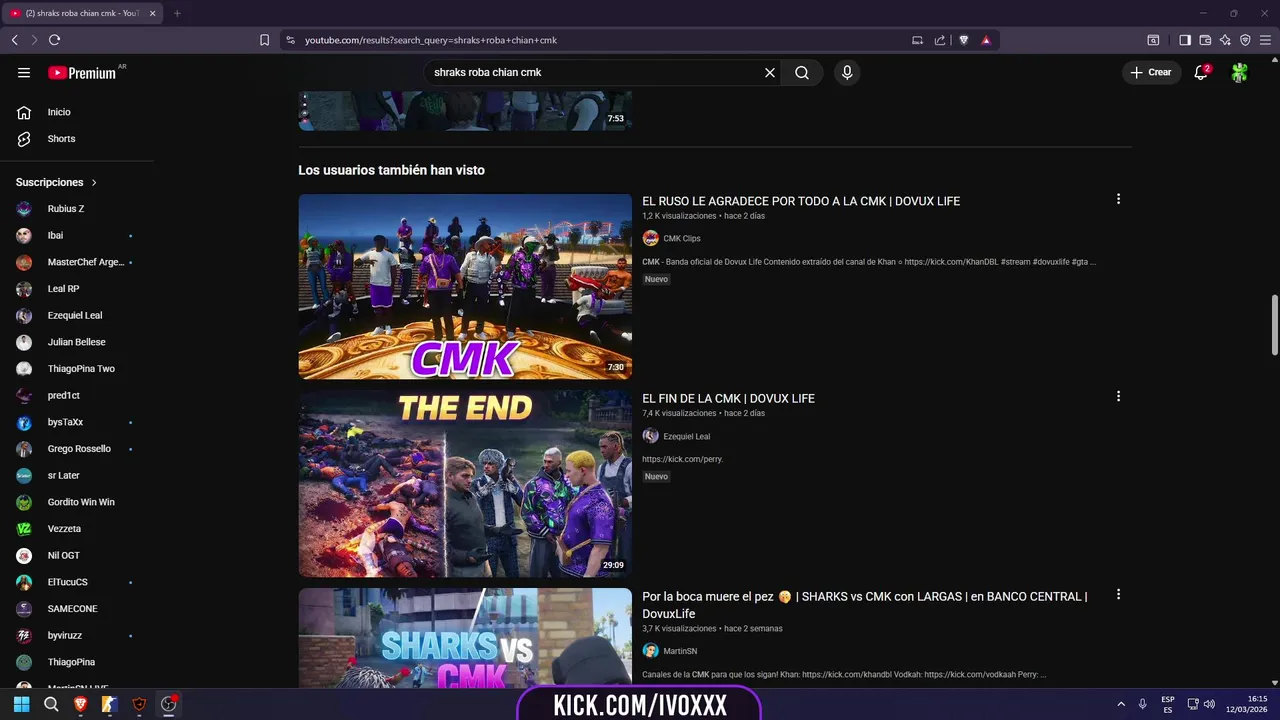Open more options for EL FIN DE LA CMK
Image resolution: width=1280 pixels, height=720 pixels.
click(1118, 396)
